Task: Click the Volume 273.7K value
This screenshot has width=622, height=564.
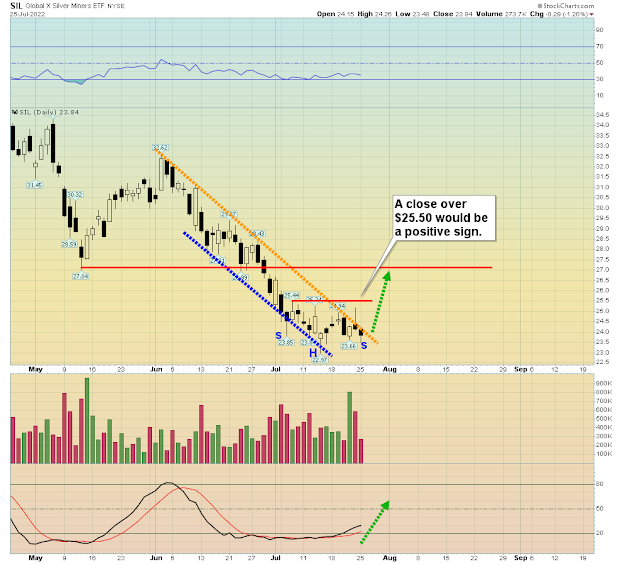Action: tap(501, 14)
